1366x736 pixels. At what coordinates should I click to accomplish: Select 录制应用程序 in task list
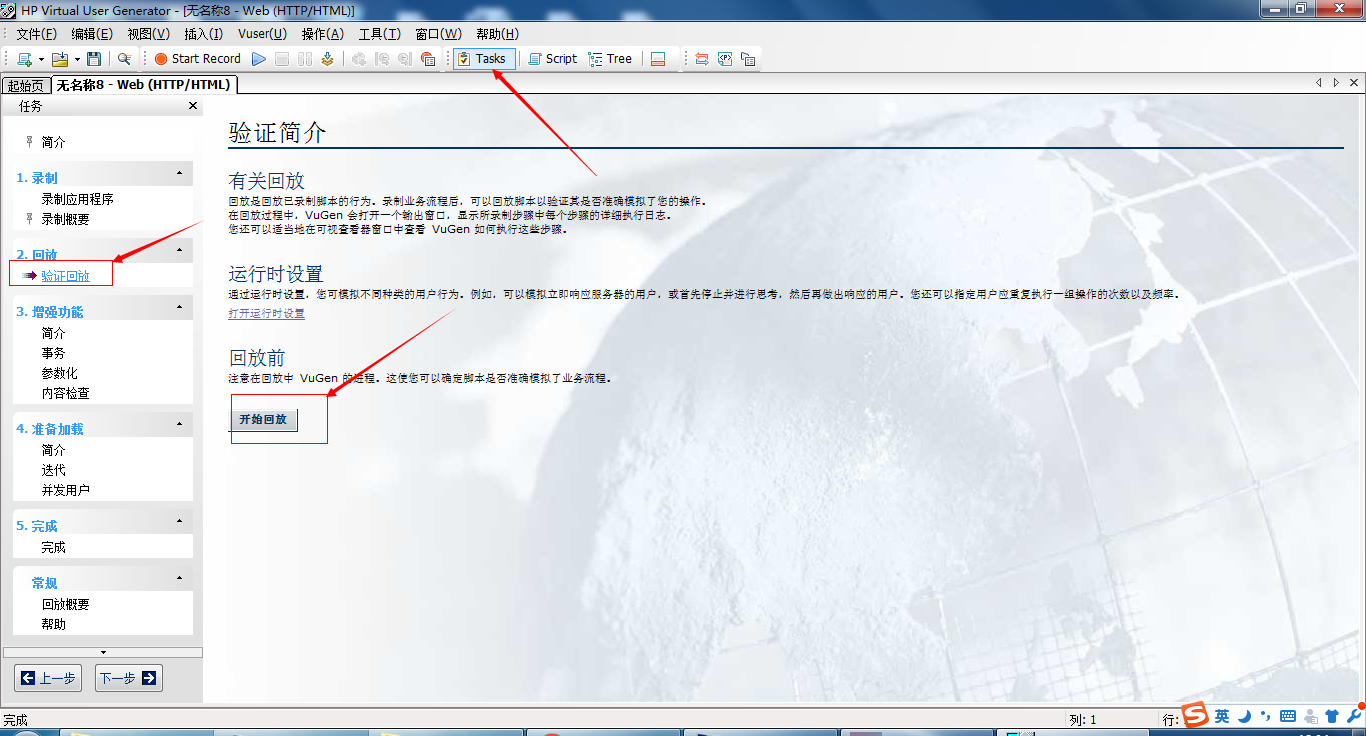tap(78, 199)
